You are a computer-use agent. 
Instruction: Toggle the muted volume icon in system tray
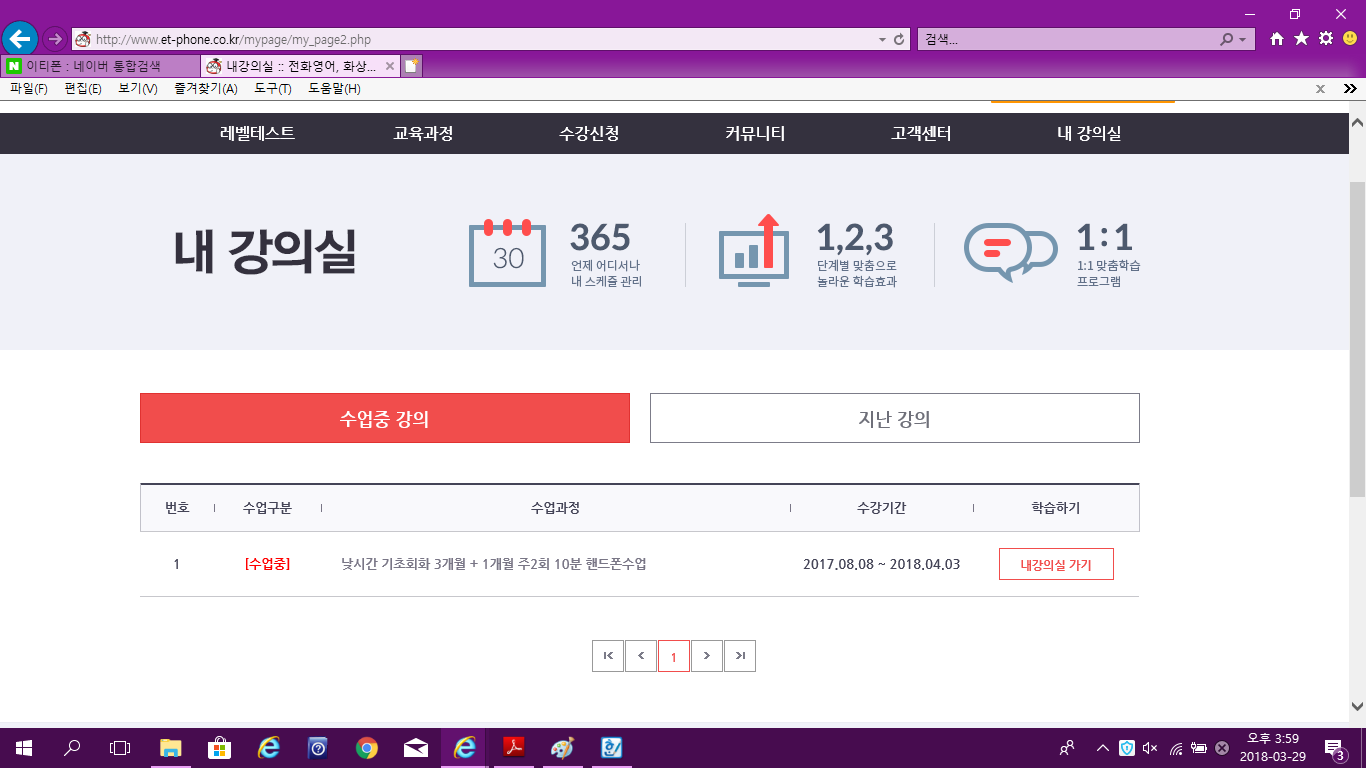pyautogui.click(x=1150, y=748)
